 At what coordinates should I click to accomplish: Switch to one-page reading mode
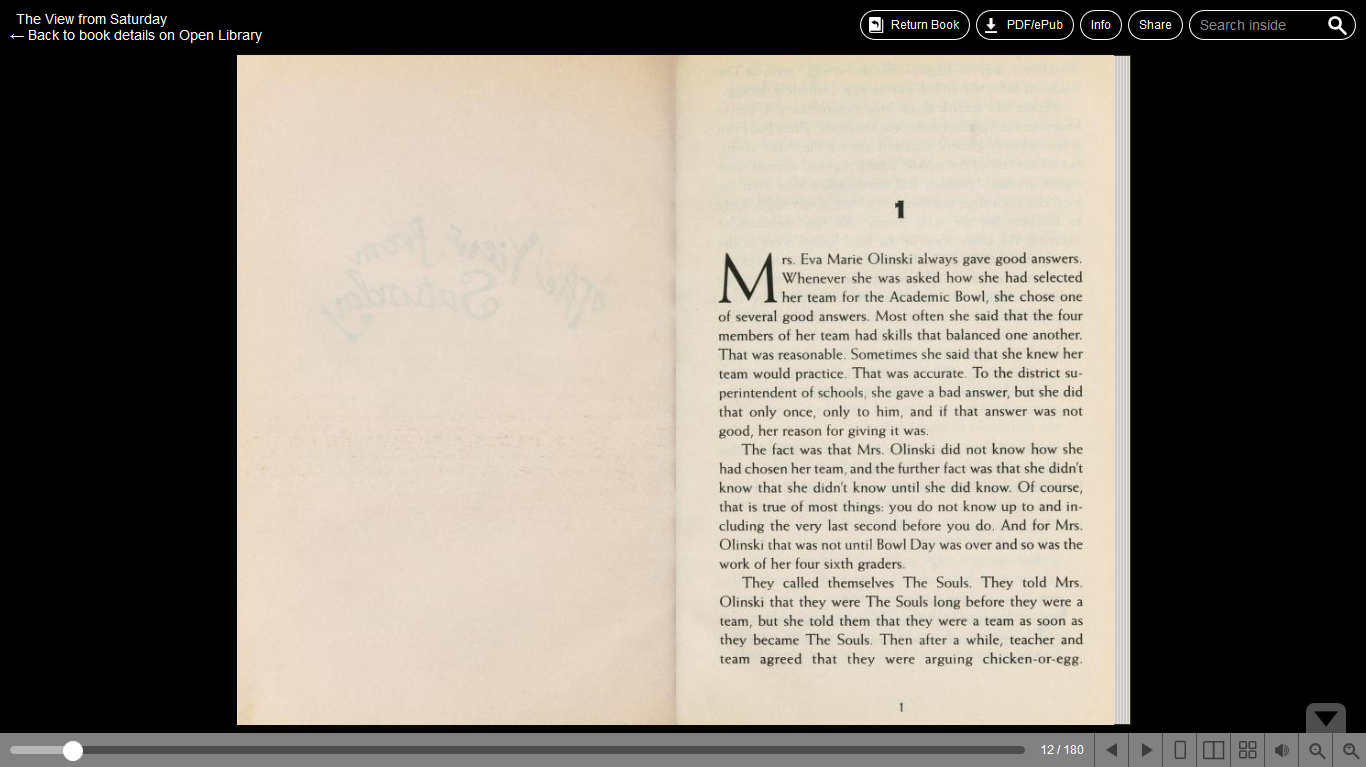pyautogui.click(x=1179, y=749)
